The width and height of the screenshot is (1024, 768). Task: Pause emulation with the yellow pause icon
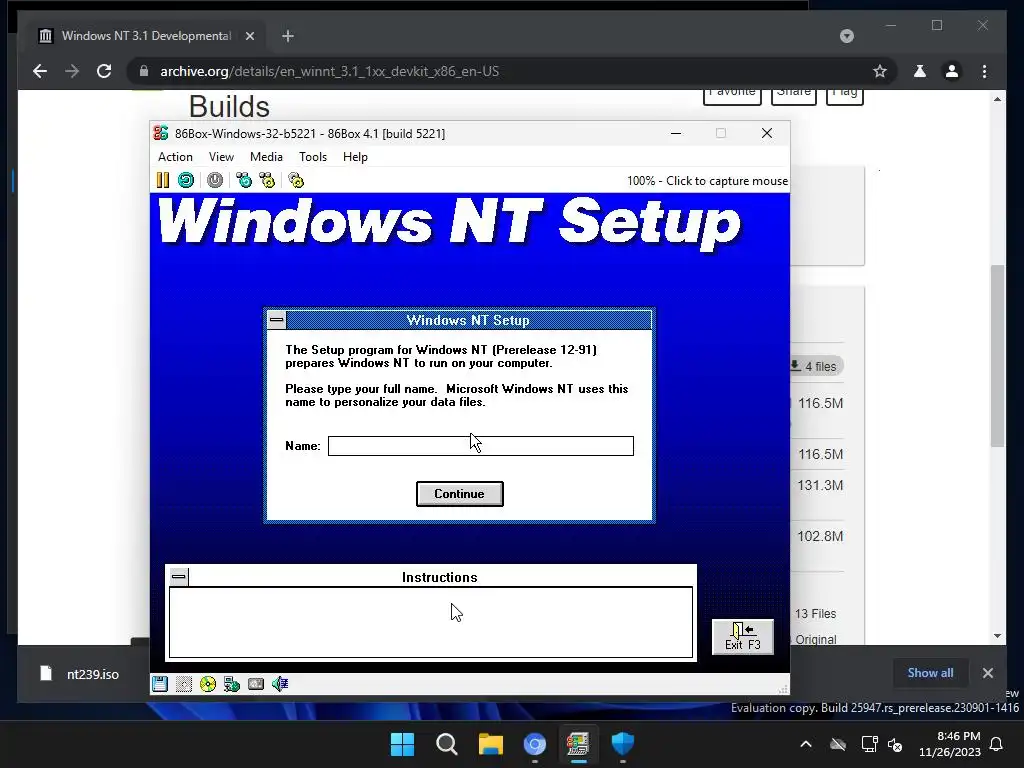coord(163,180)
